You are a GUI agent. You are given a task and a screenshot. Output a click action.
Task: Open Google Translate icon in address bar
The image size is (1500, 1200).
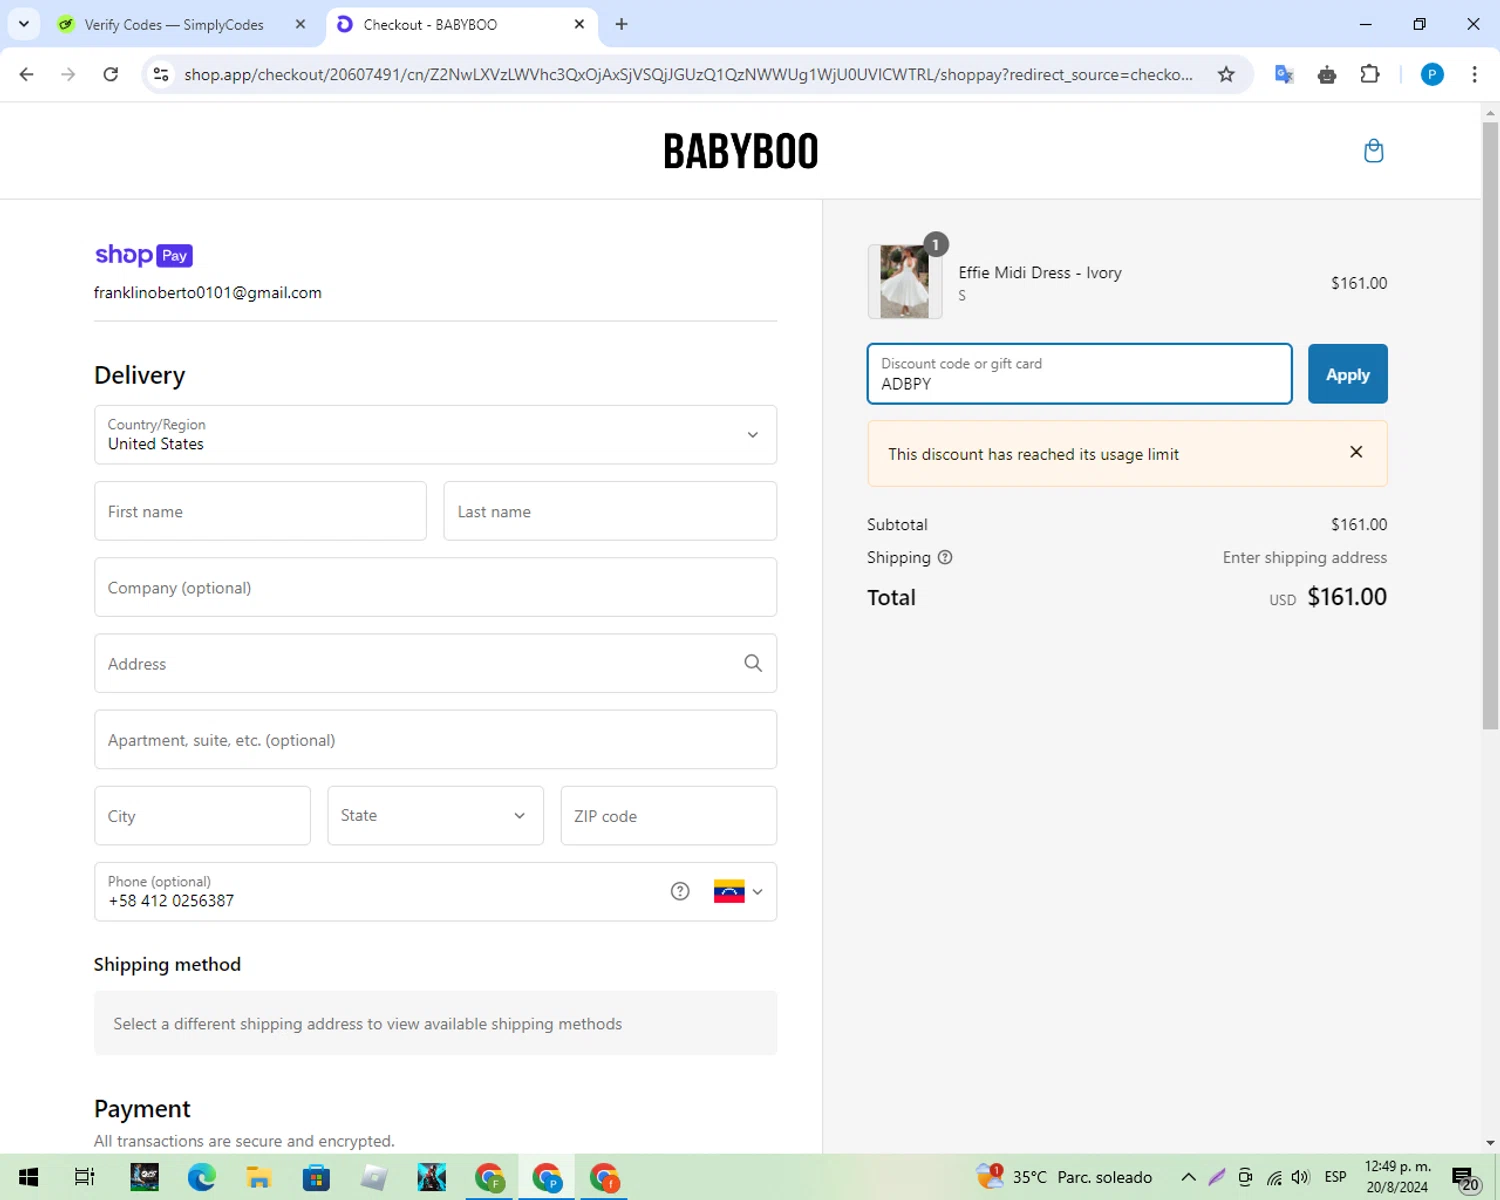tap(1285, 74)
